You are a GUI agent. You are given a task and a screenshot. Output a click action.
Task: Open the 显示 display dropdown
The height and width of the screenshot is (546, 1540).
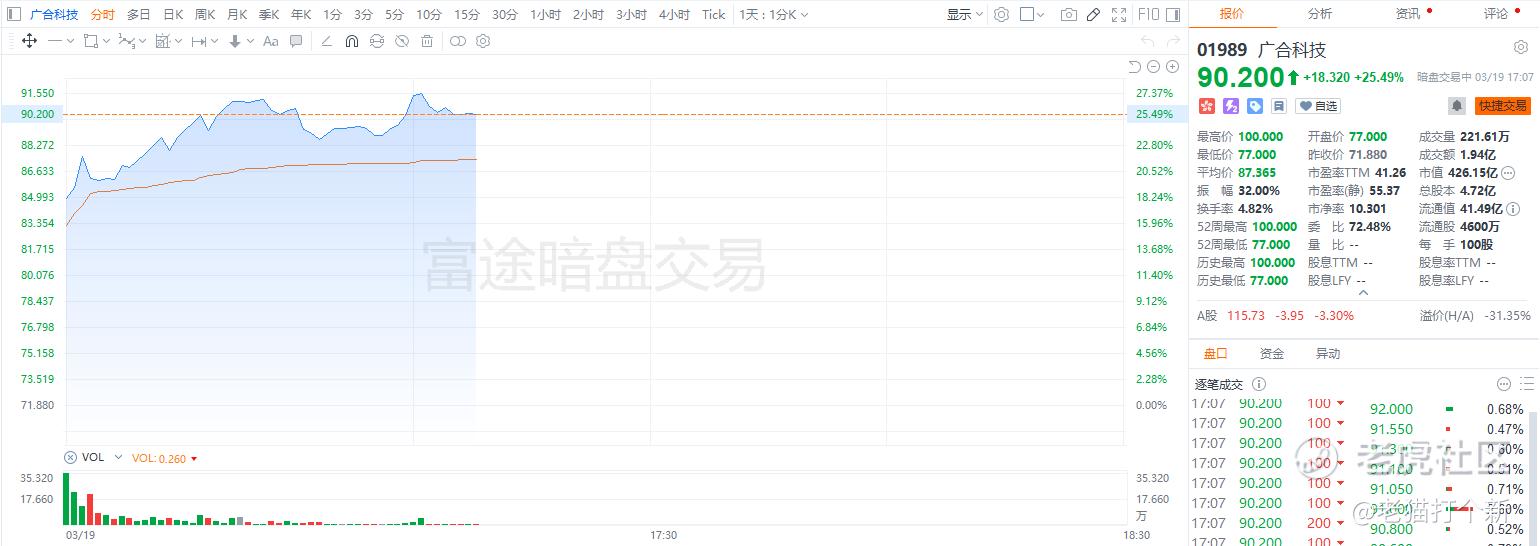pos(964,15)
